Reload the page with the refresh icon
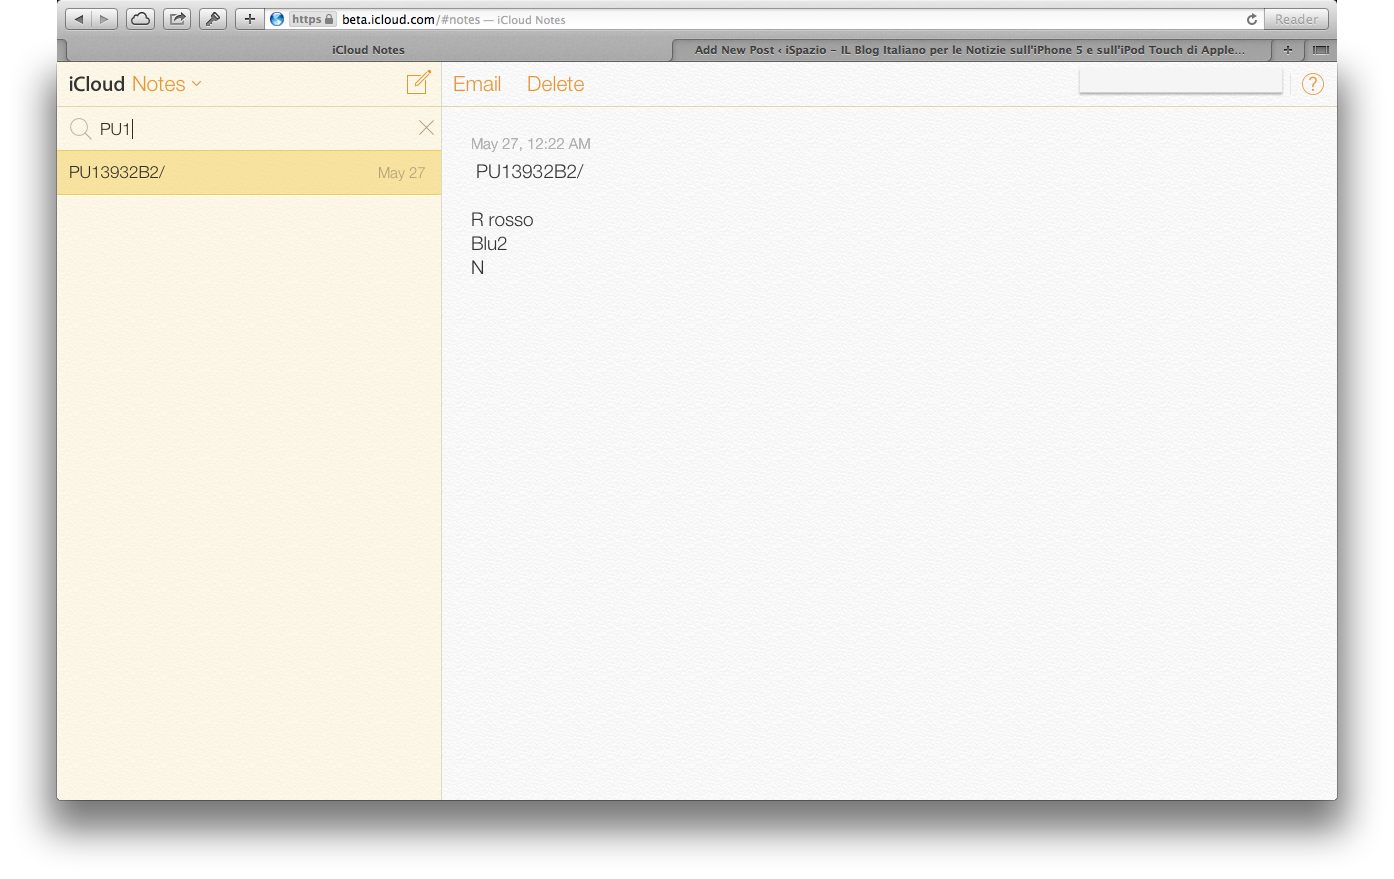Screen dimensions: 1394x879 1251,19
